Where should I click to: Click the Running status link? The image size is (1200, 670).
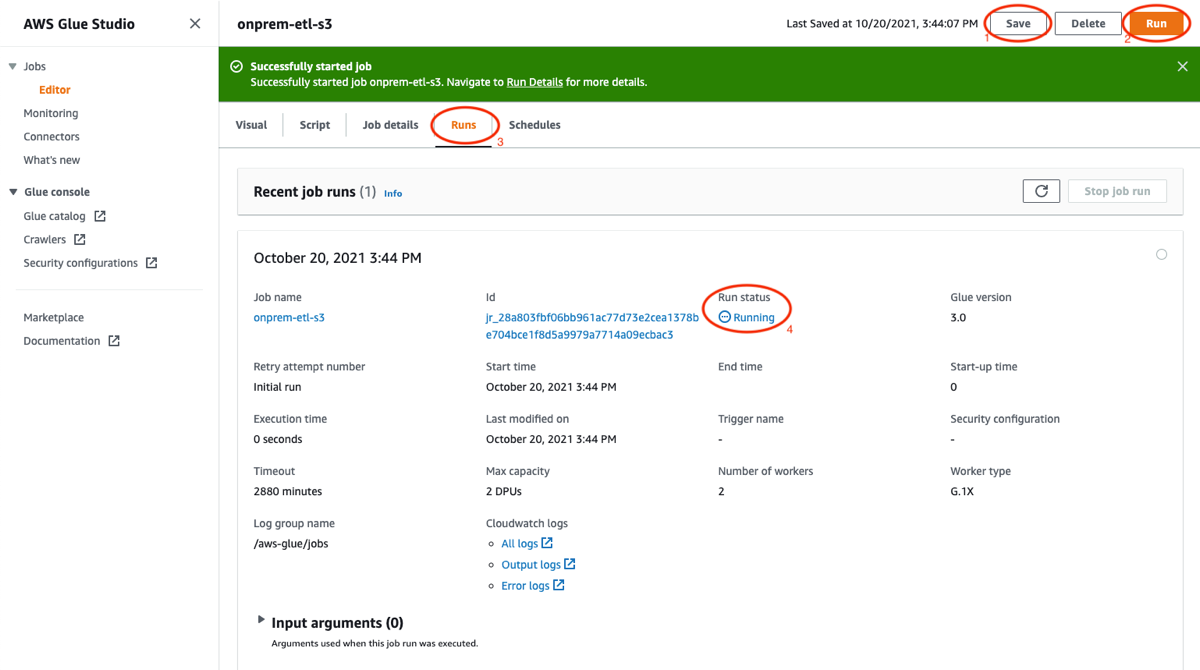pos(754,318)
